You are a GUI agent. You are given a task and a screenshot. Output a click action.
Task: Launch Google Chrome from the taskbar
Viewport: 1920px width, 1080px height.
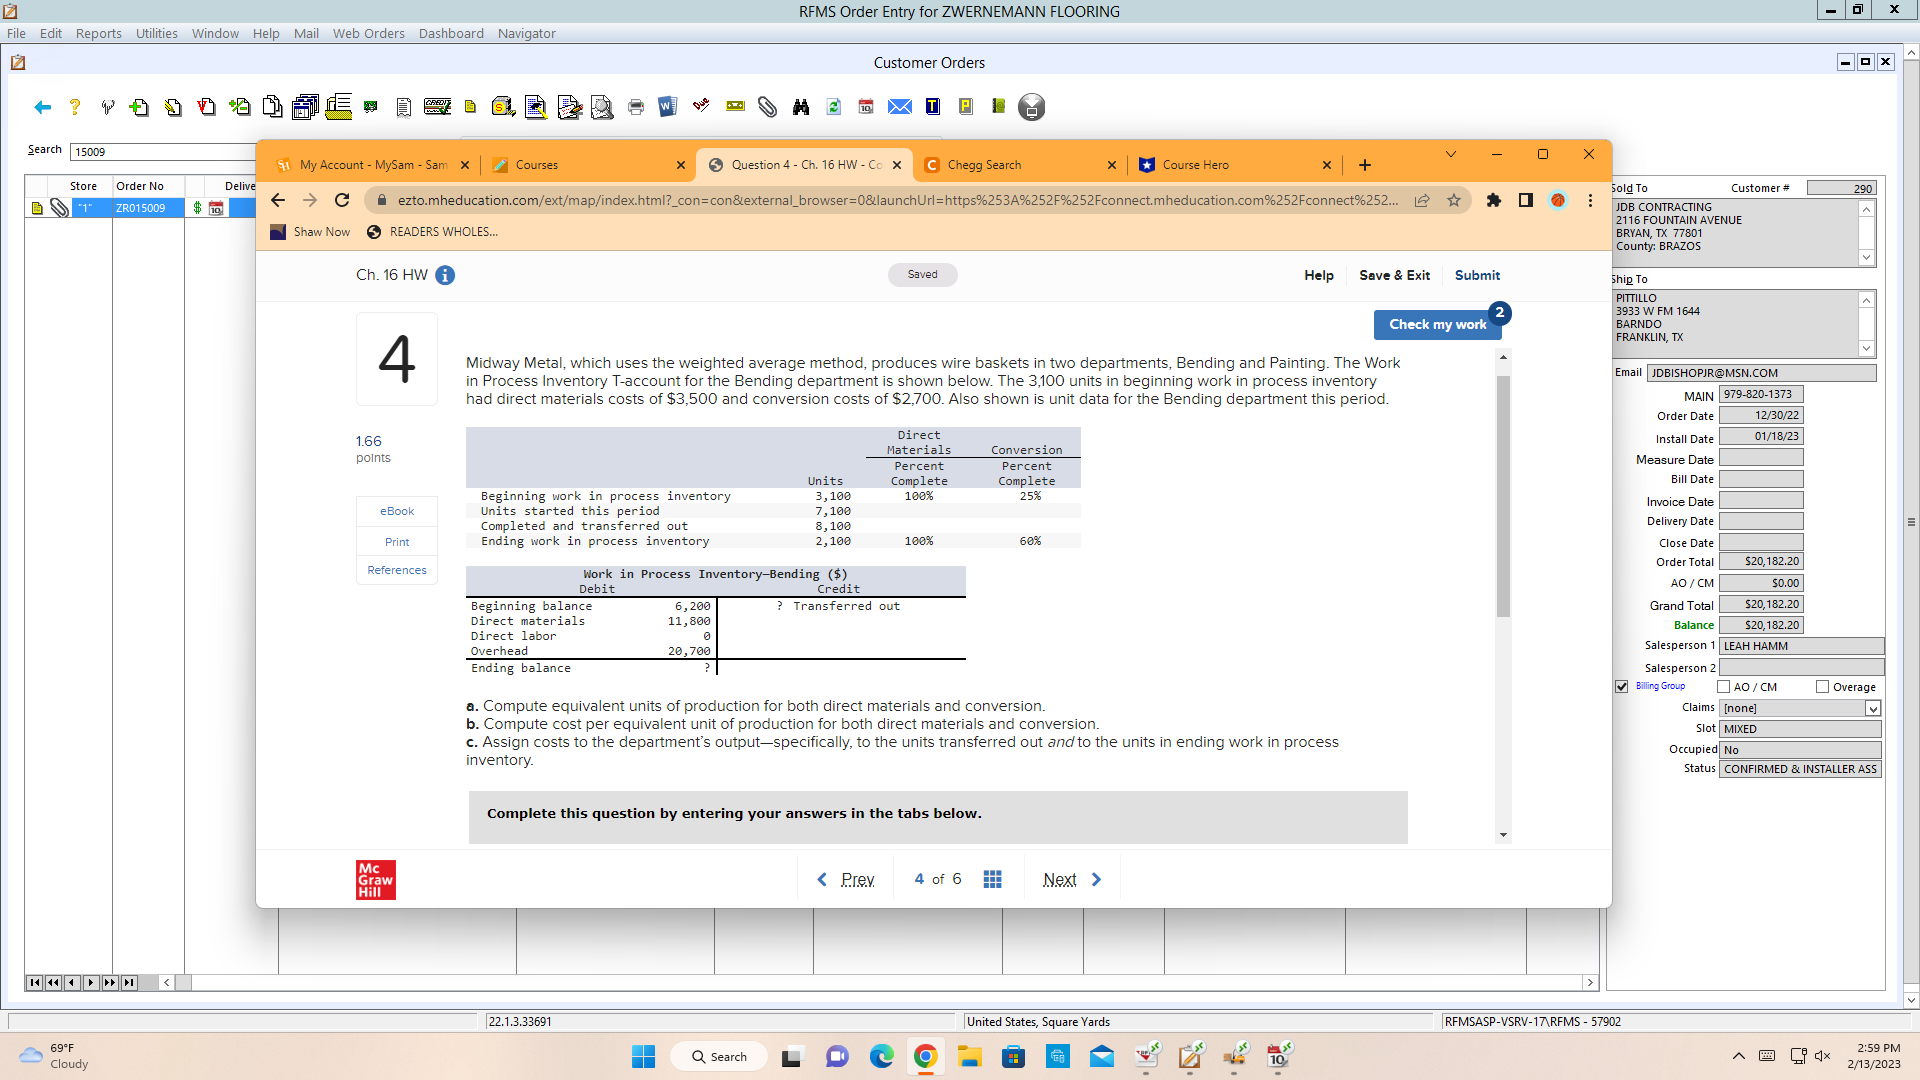pos(925,1055)
